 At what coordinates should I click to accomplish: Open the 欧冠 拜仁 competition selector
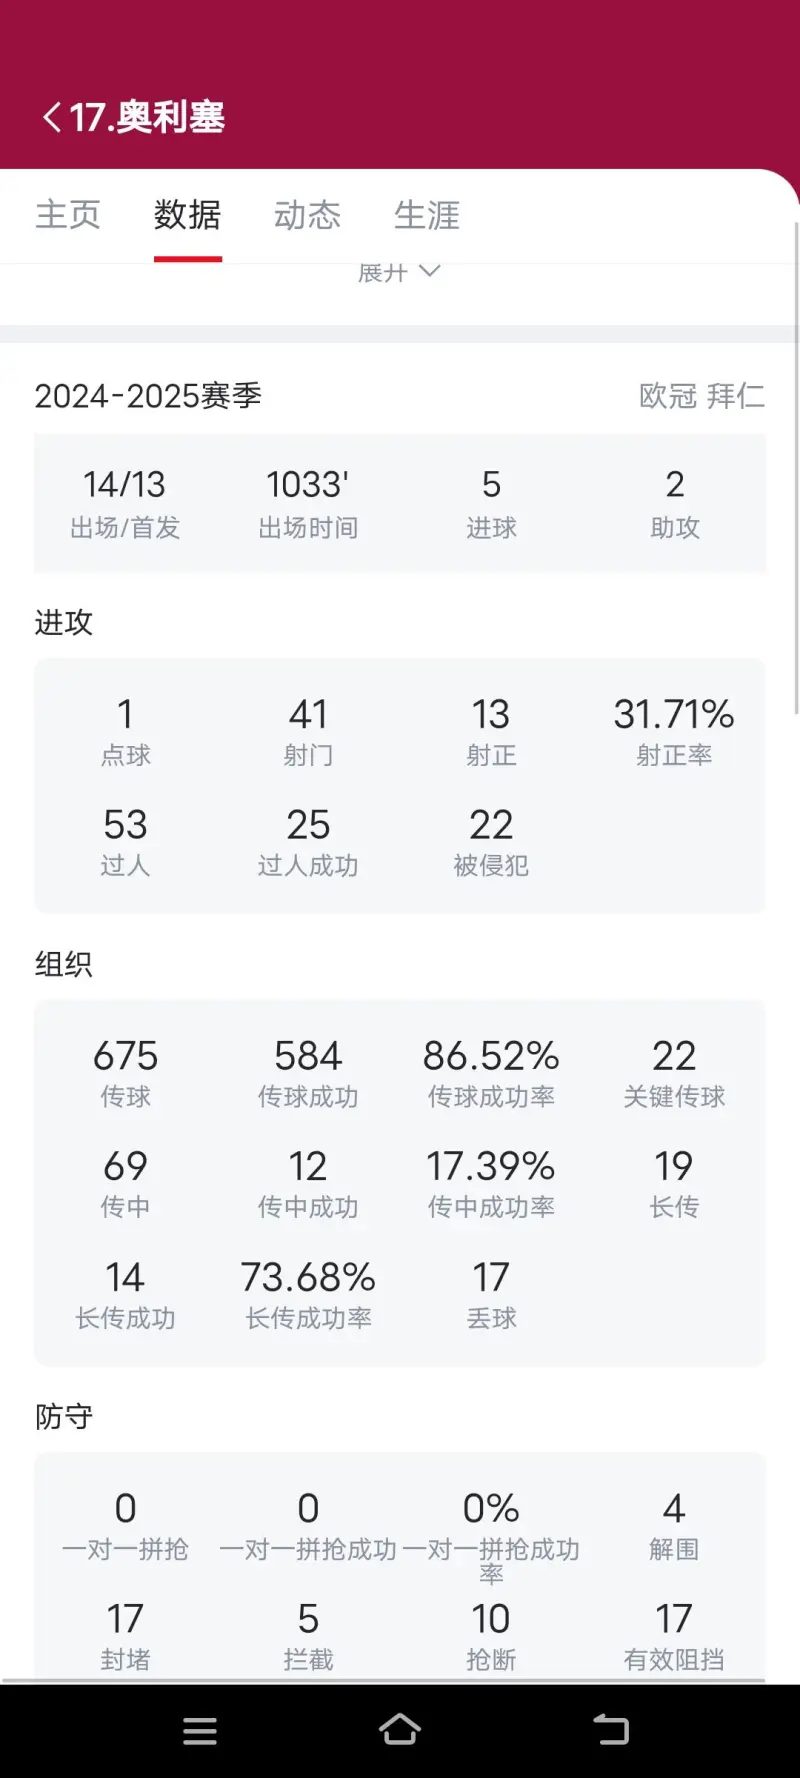[701, 396]
